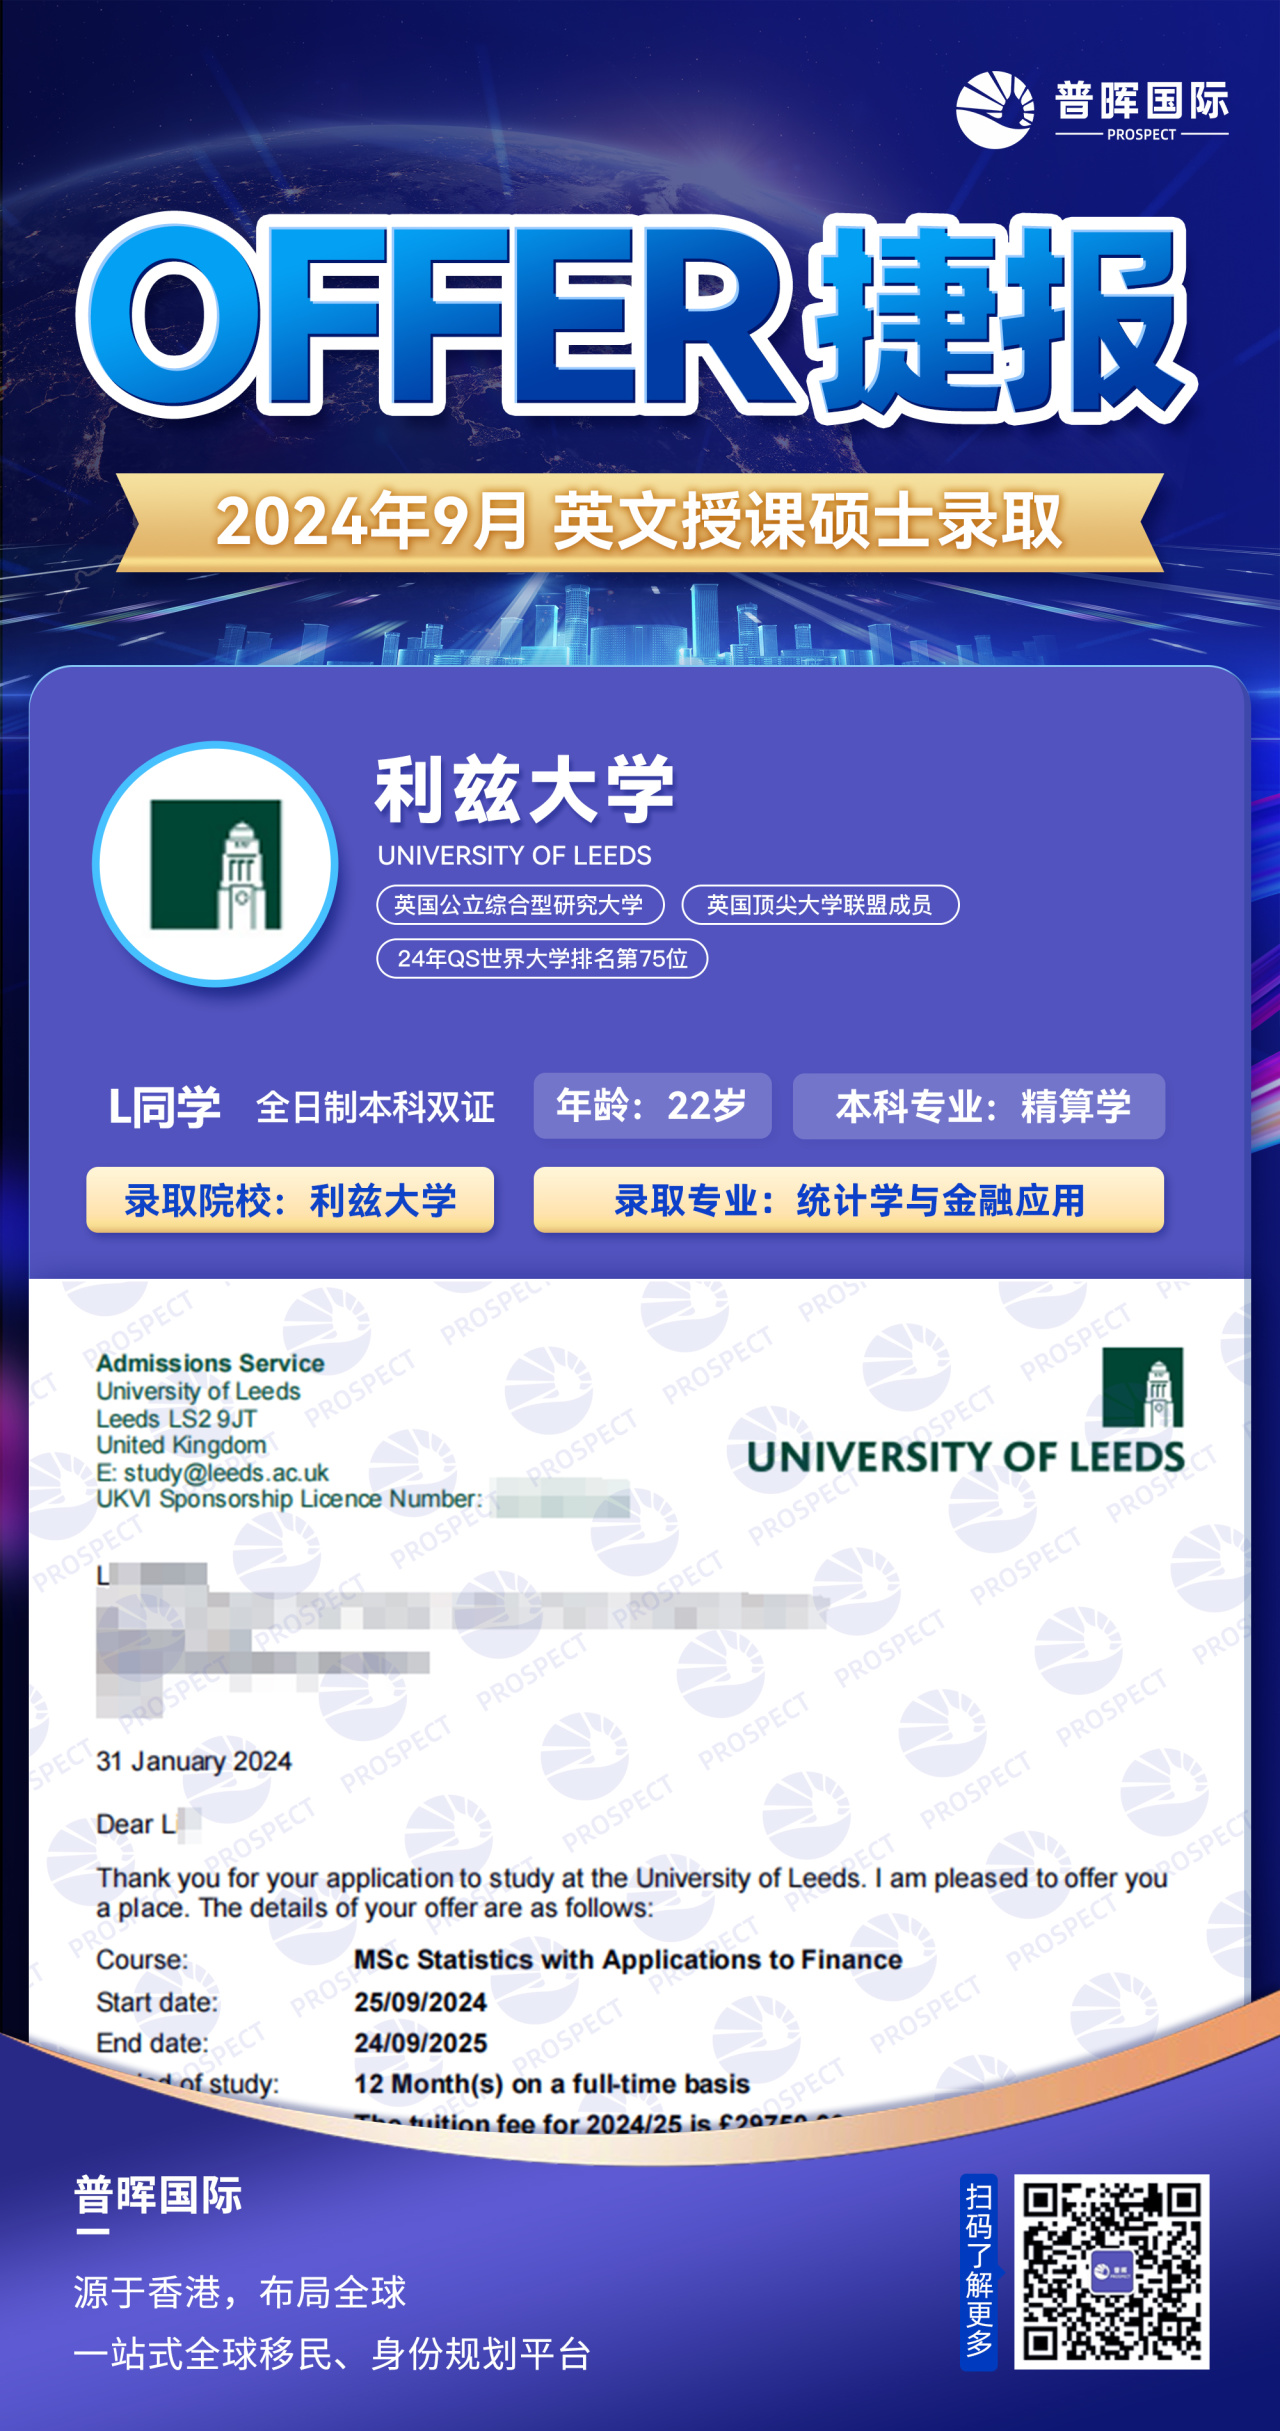Click the letter date 31 January 2024

(x=194, y=1761)
